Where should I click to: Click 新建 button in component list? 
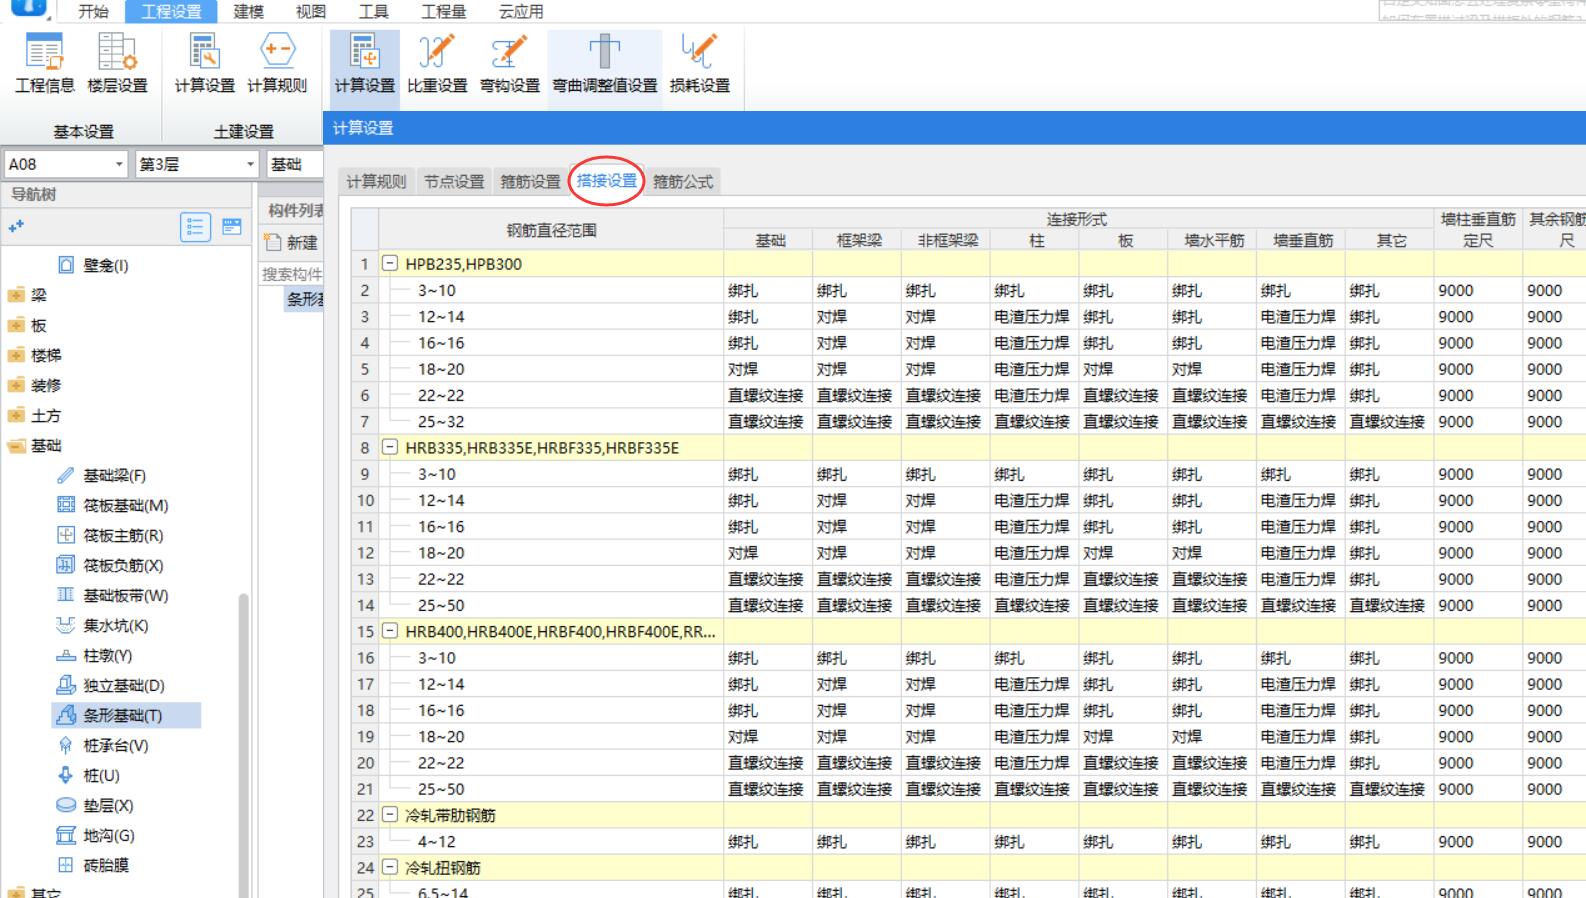[292, 242]
